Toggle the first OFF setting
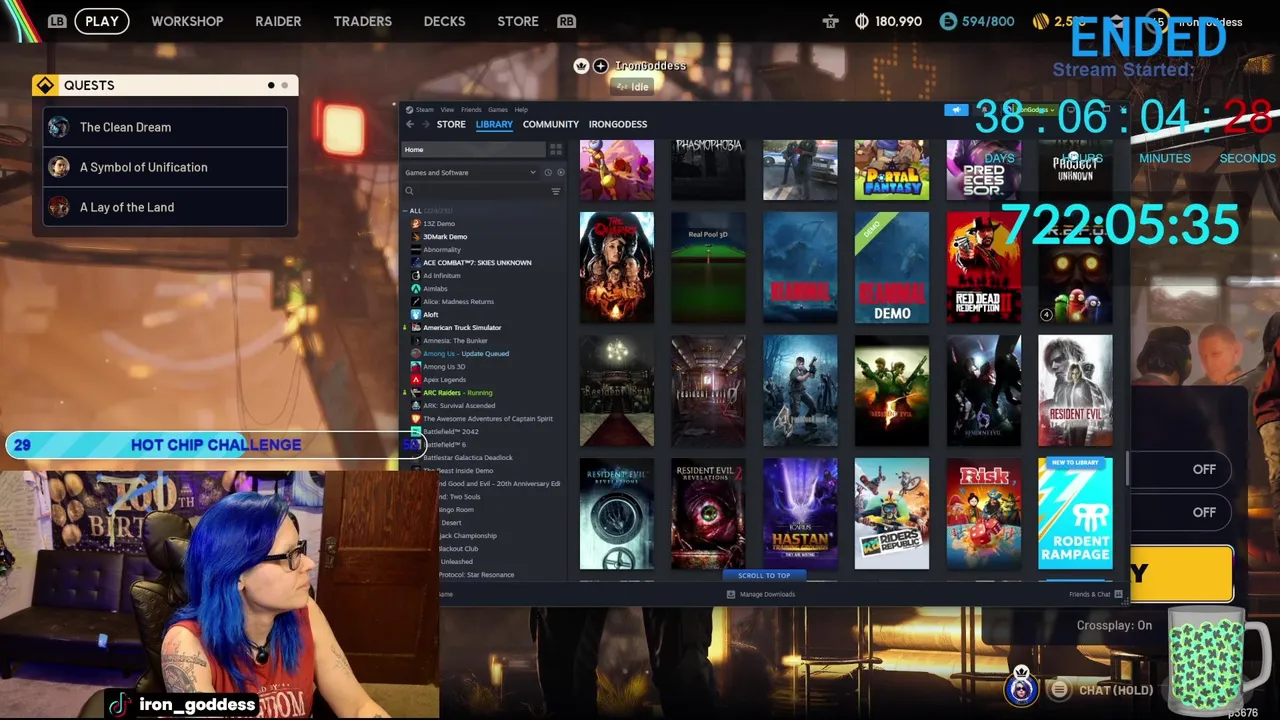This screenshot has width=1280, height=720. coord(1204,469)
